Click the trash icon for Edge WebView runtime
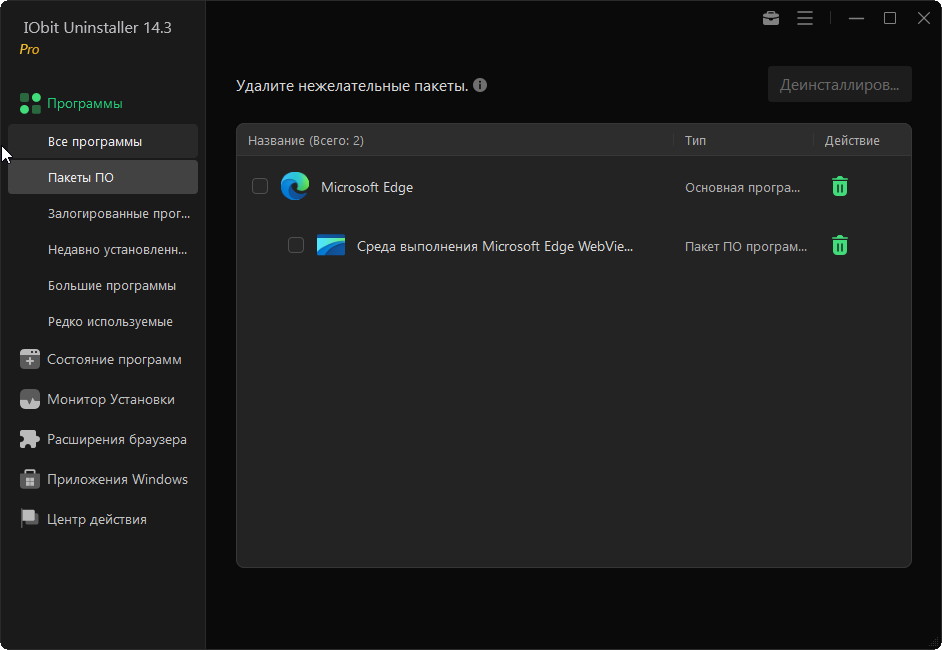This screenshot has width=942, height=650. 840,246
